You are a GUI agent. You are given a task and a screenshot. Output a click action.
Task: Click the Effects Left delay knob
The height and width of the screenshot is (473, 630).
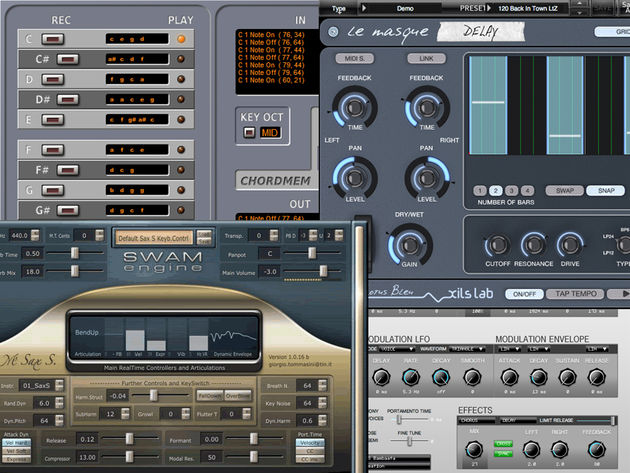coord(531,450)
